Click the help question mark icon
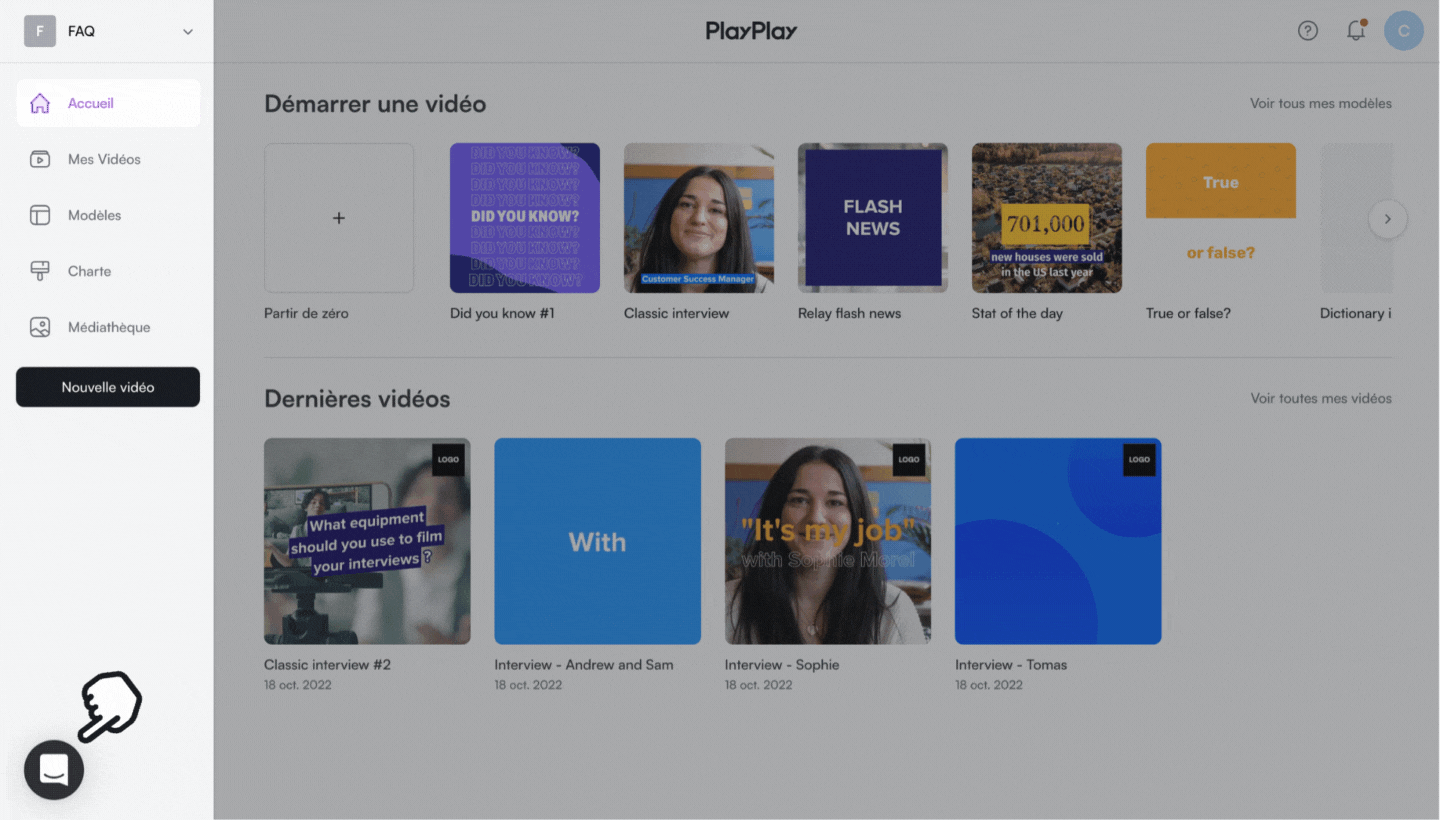The height and width of the screenshot is (820, 1440). 1307,31
